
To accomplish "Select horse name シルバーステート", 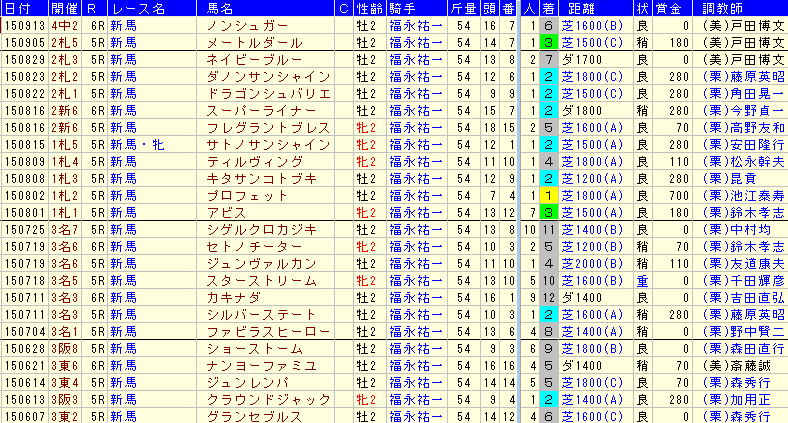I will (x=261, y=315).
